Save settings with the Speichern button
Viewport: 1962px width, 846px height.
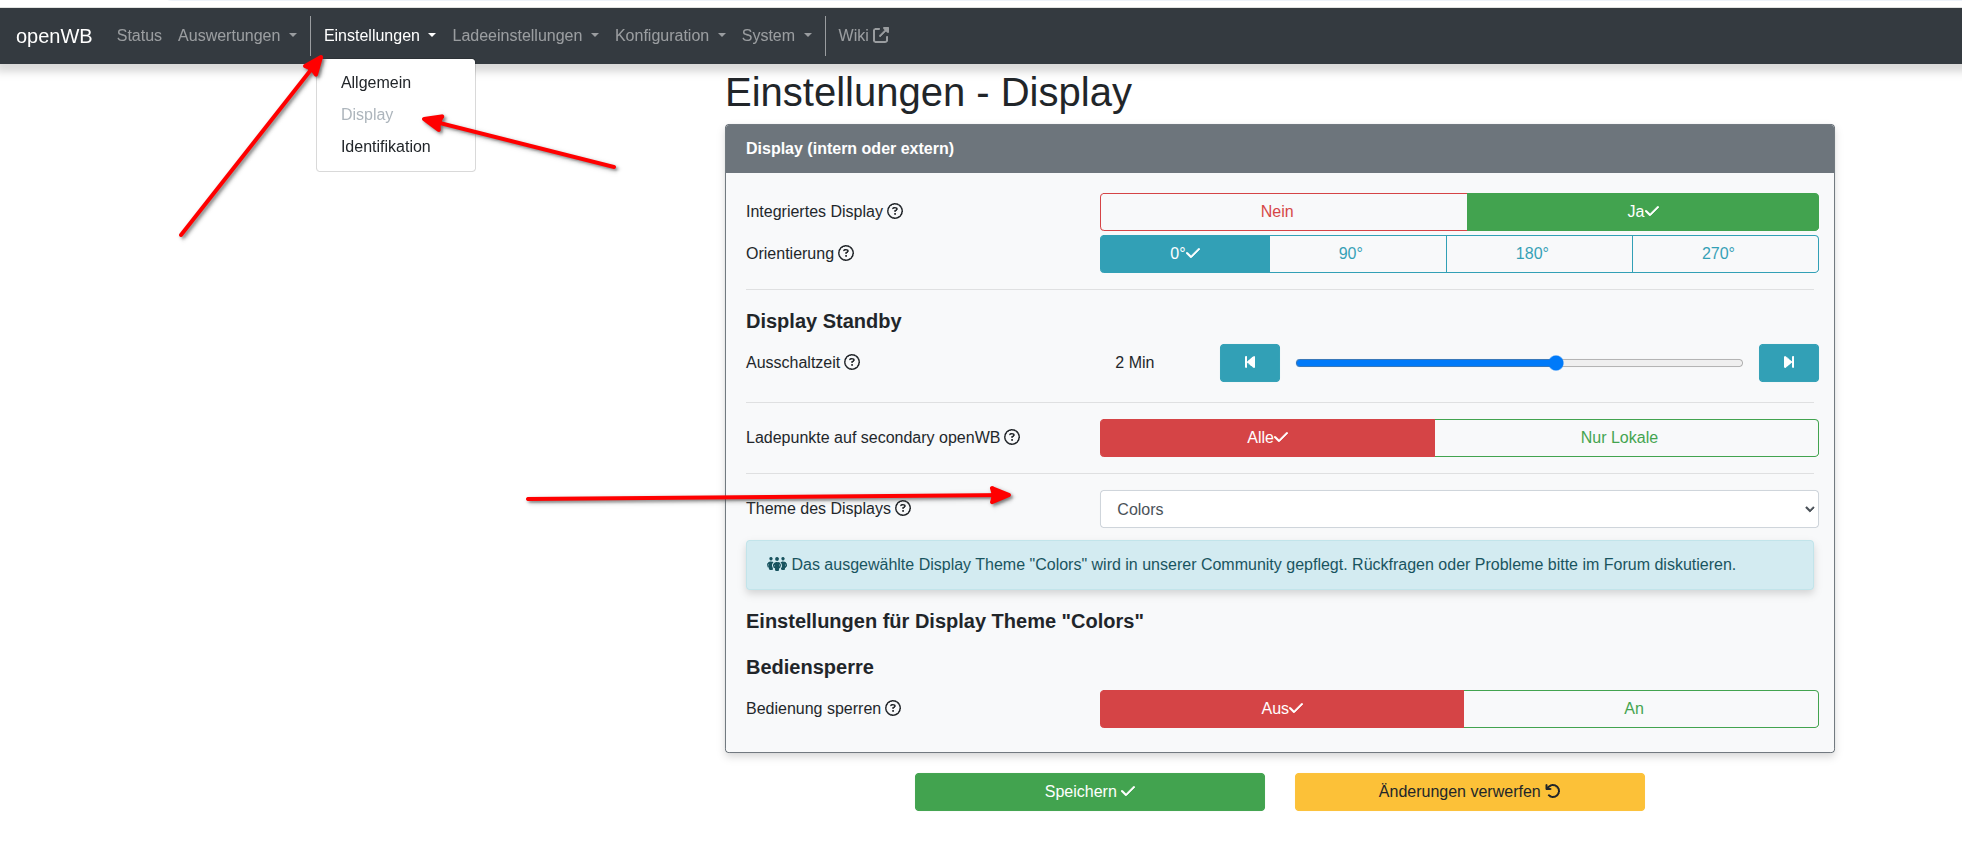pos(1090,792)
